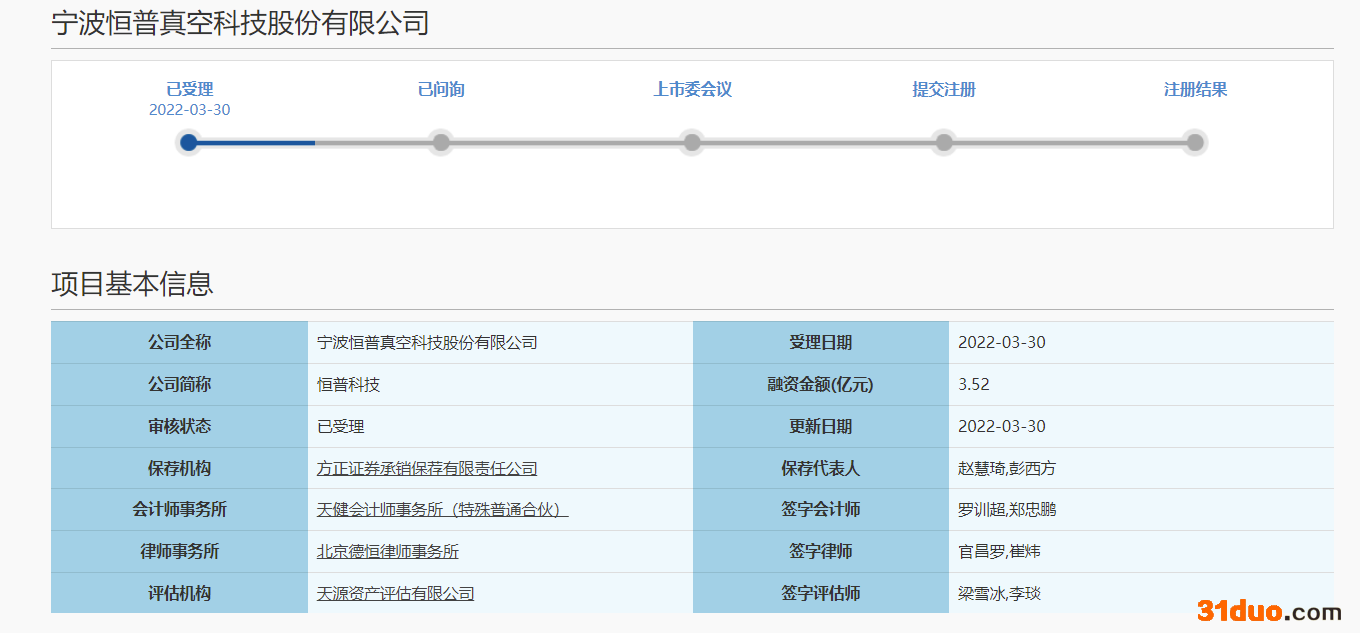
Task: Click the 签字律师 label cell
Action: coord(821,552)
